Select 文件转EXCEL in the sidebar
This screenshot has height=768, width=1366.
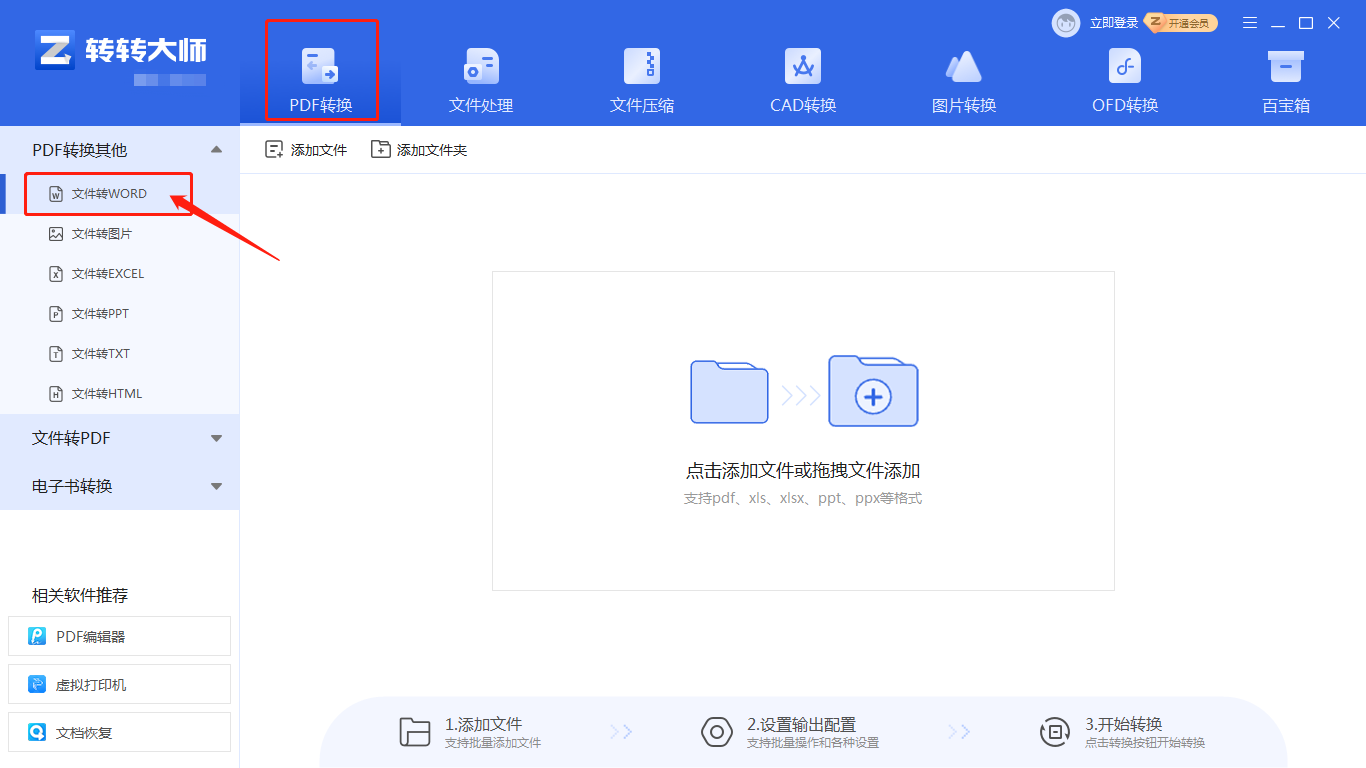[x=103, y=273]
